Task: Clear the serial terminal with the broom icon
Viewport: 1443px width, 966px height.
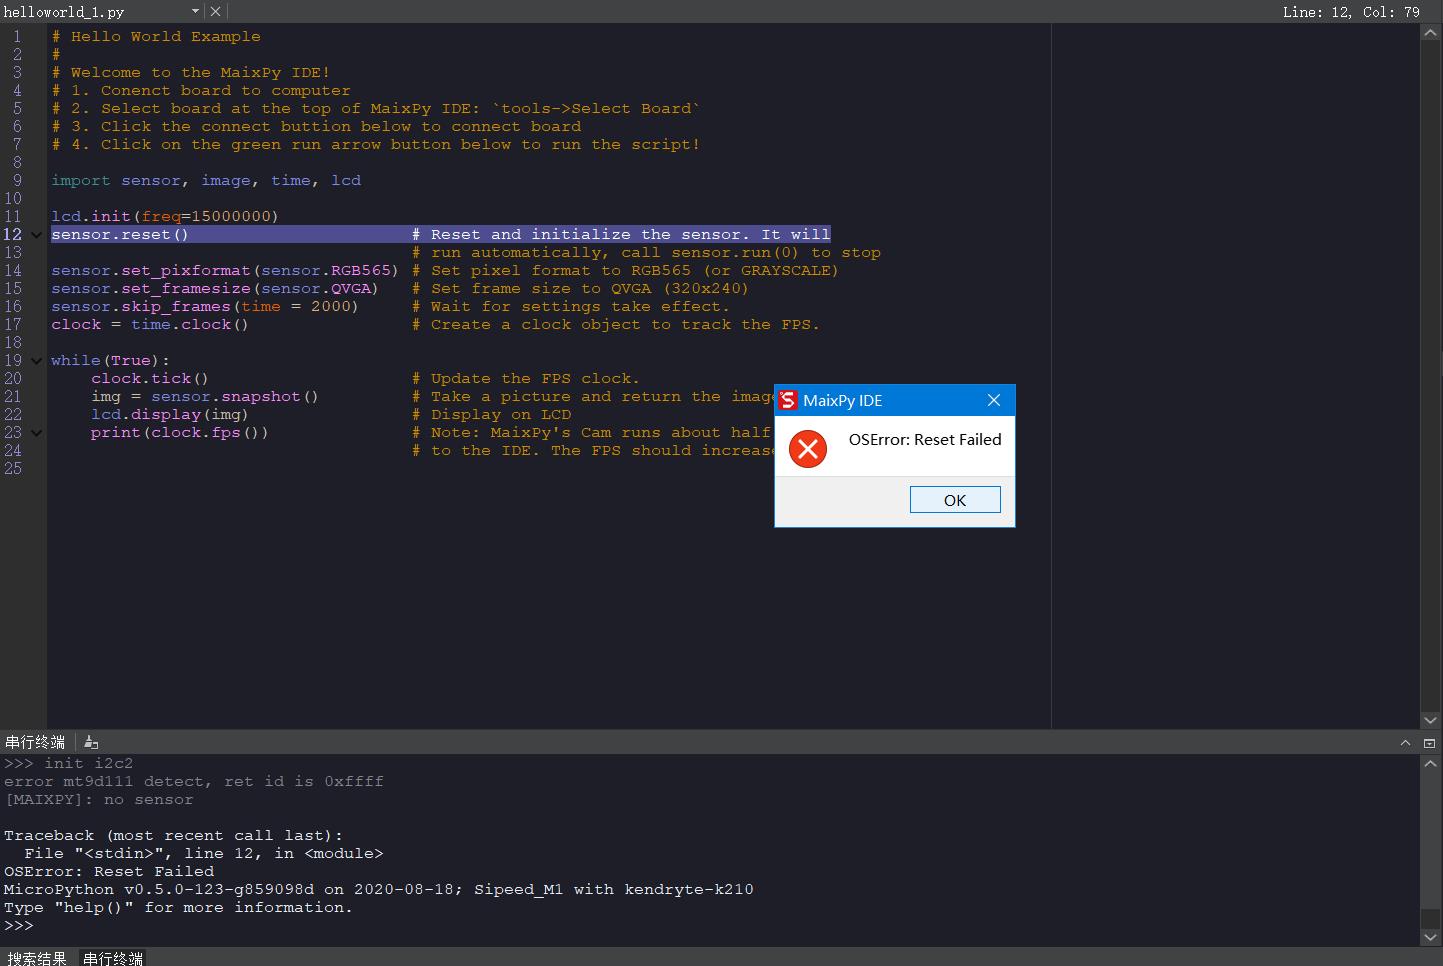Action: pos(91,742)
